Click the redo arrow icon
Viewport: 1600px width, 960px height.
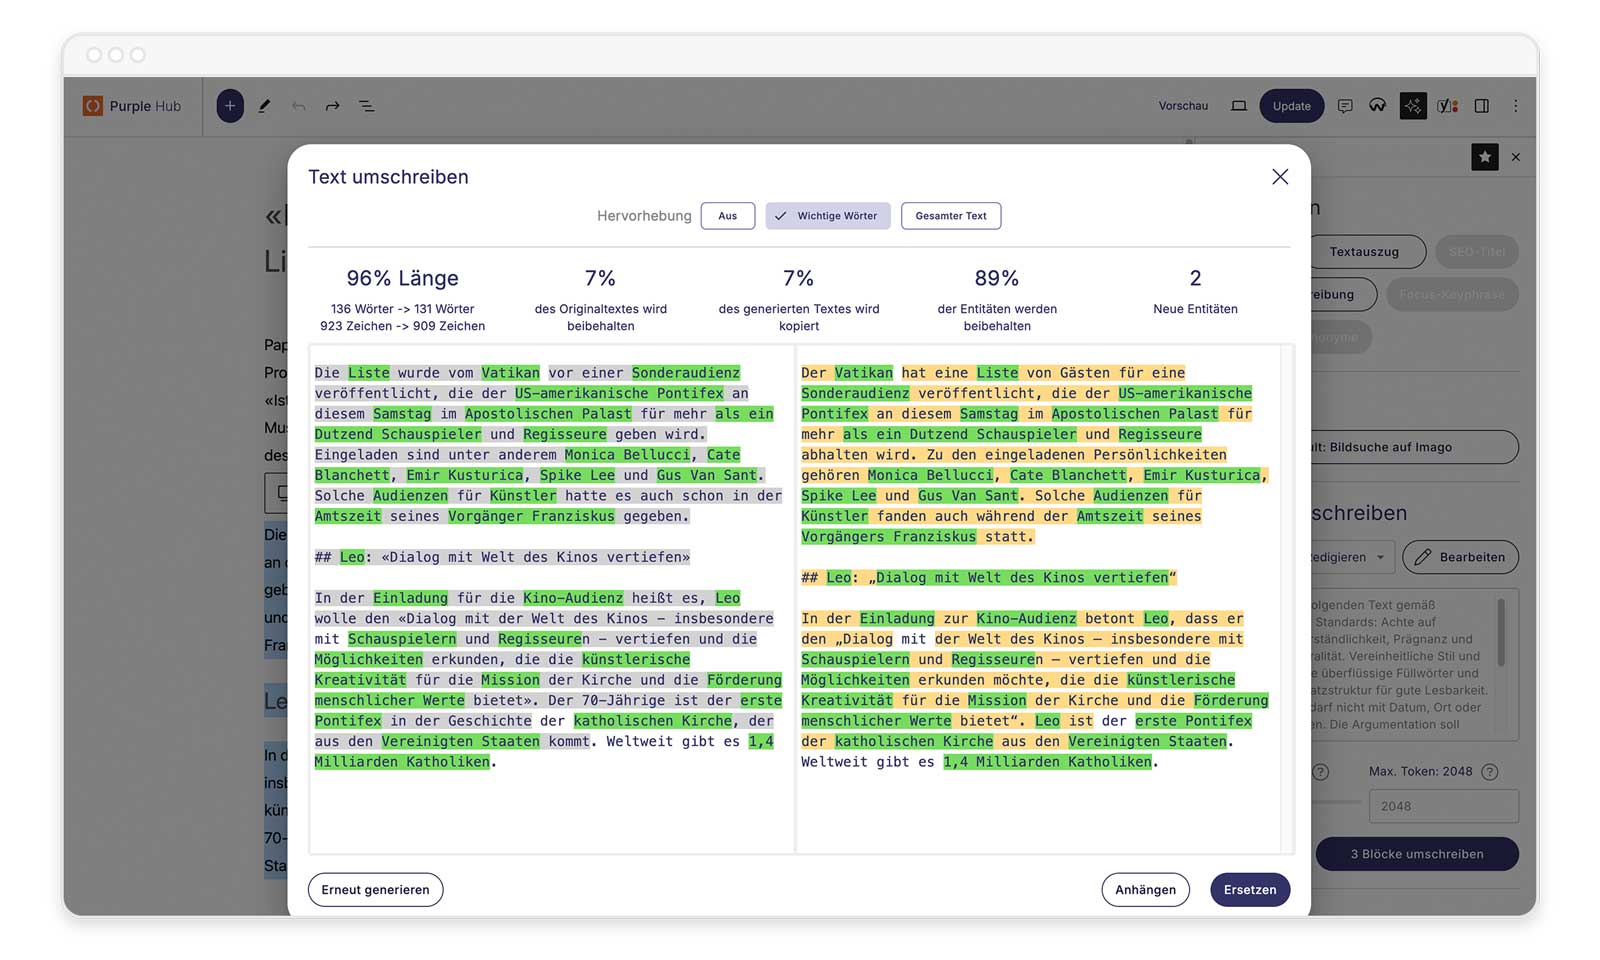(332, 106)
